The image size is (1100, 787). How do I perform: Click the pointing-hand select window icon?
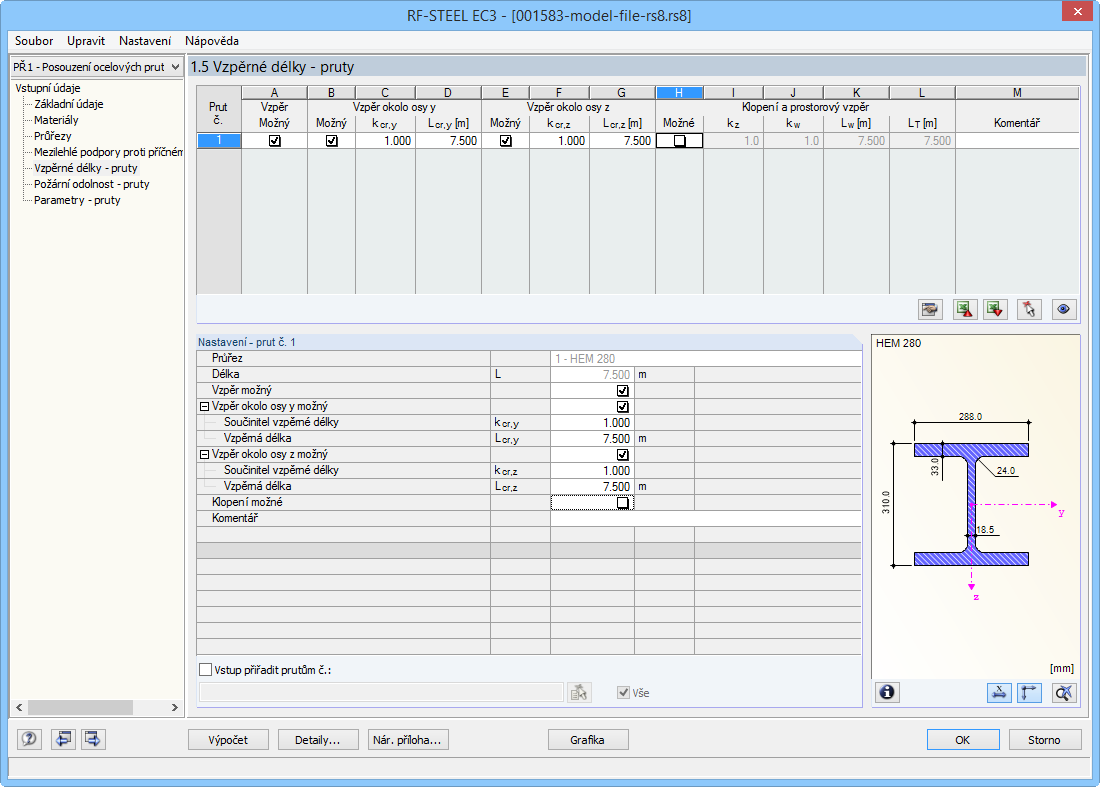point(930,309)
